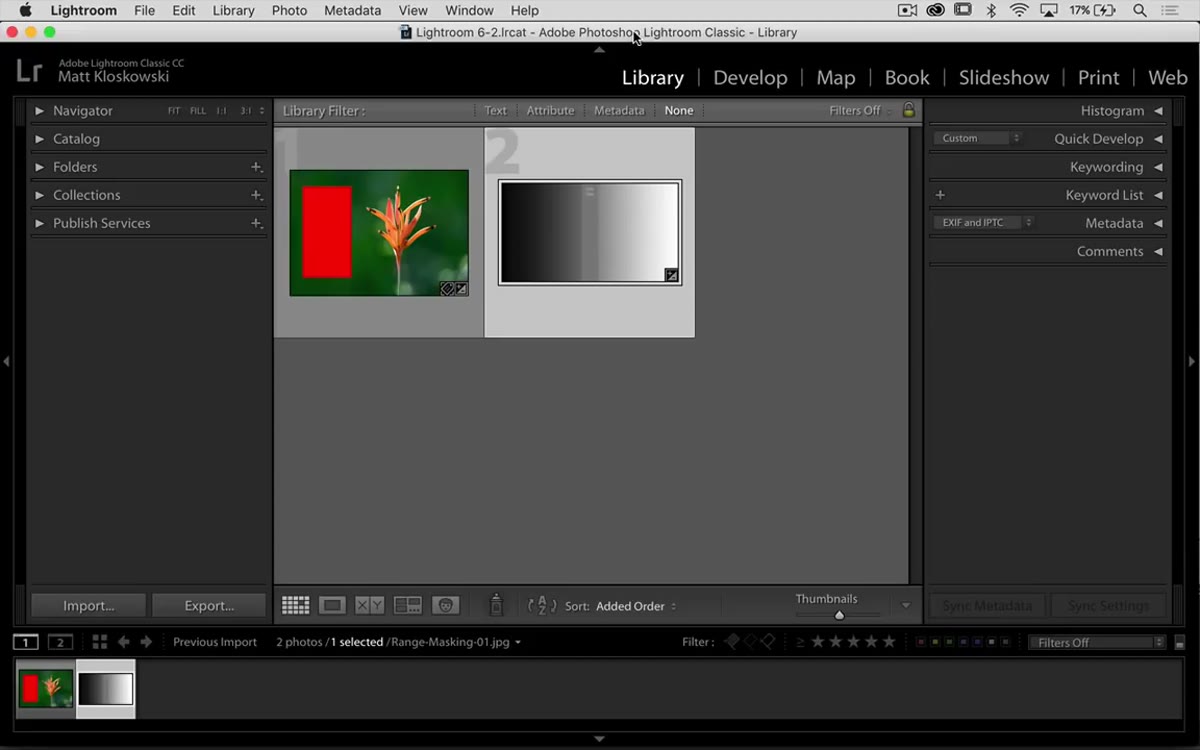This screenshot has width=1200, height=750.
Task: Click develop adjustments badge on flower thumbnail
Action: coord(461,289)
